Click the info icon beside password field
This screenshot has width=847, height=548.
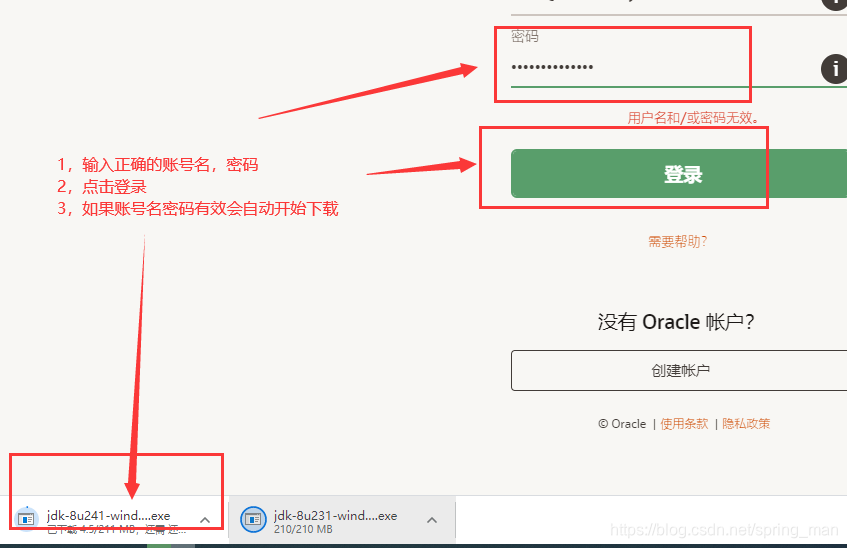(834, 69)
